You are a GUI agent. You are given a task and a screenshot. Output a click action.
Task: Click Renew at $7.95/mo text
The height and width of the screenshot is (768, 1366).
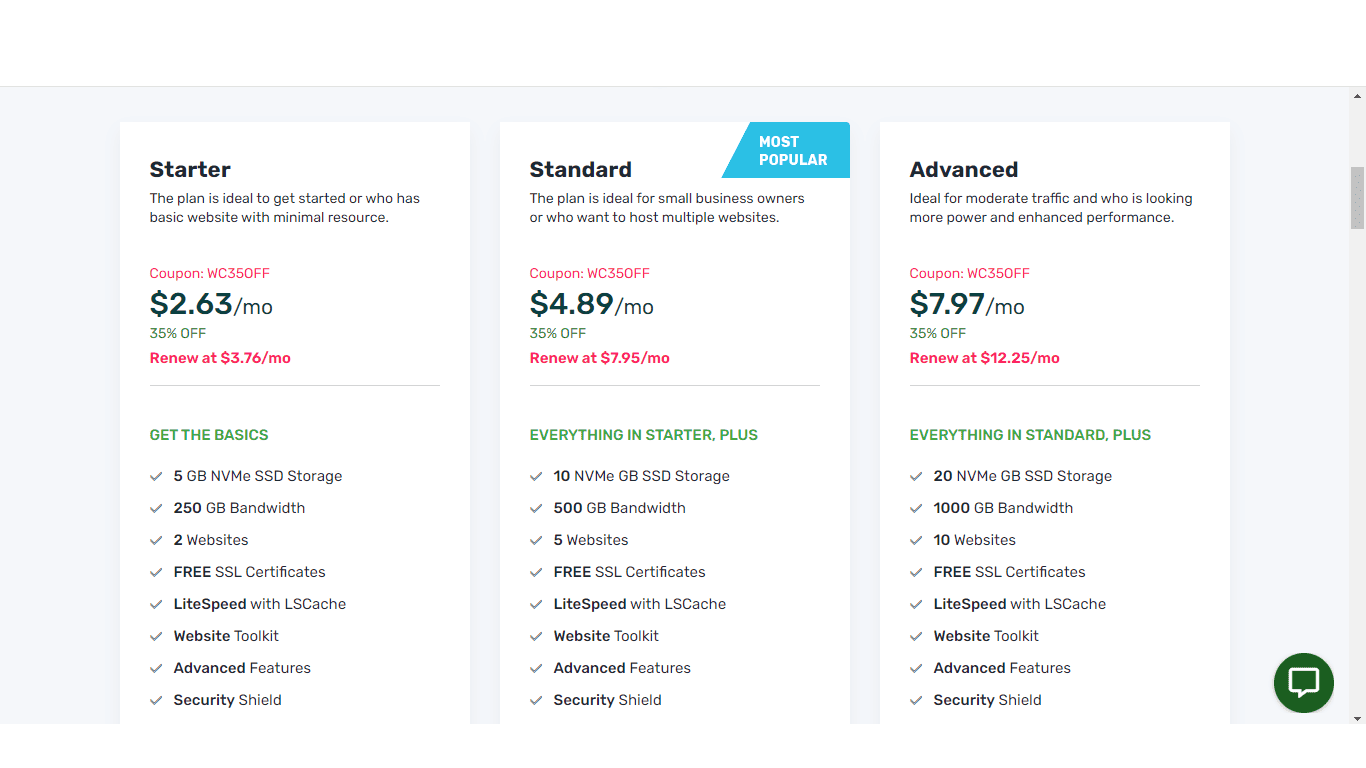pyautogui.click(x=600, y=358)
